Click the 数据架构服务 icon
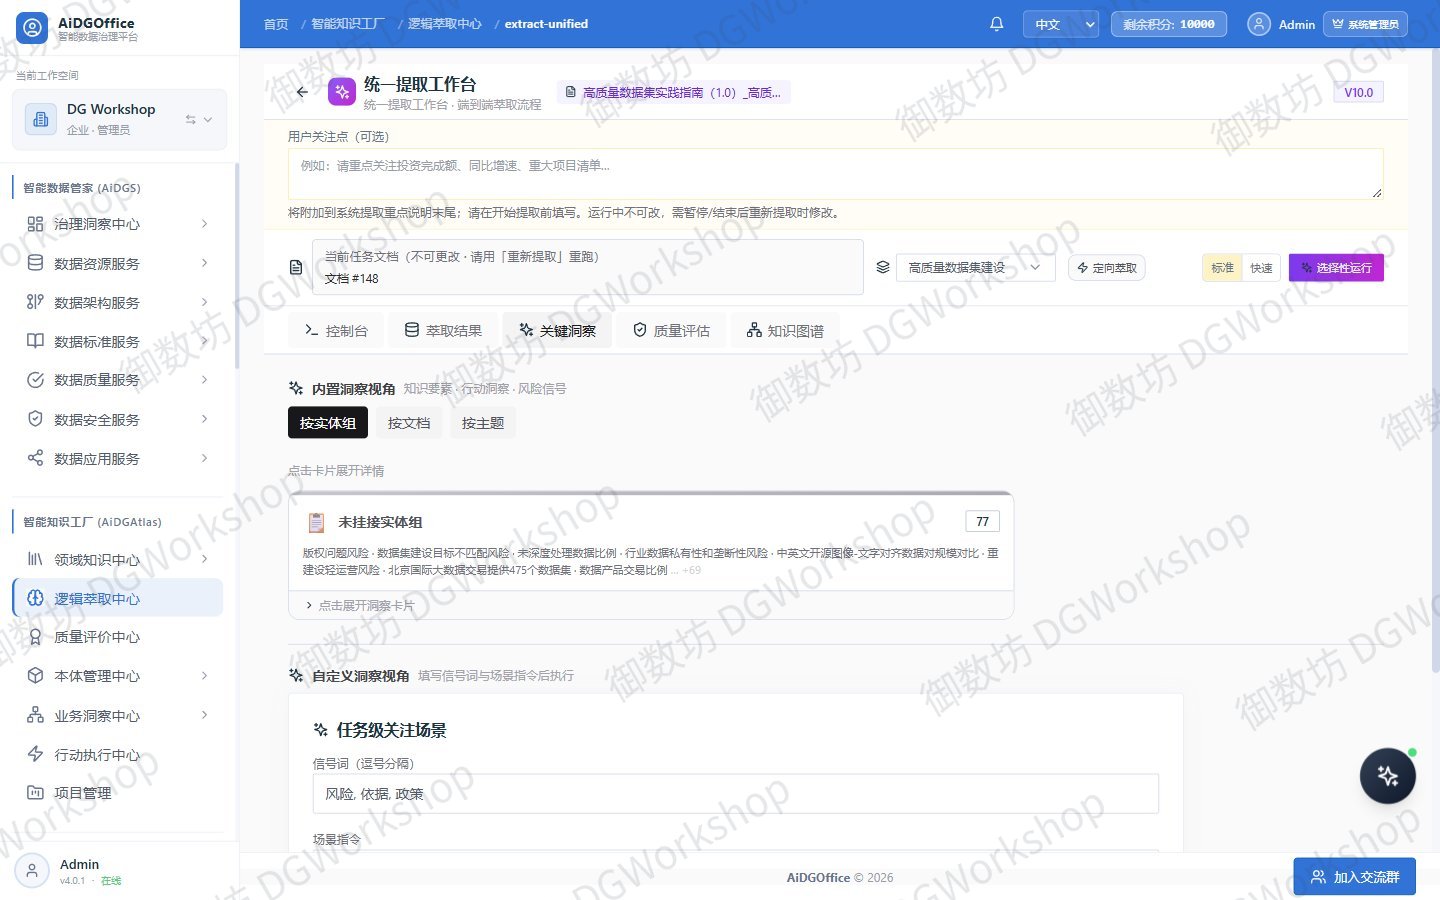This screenshot has height=900, width=1440. point(35,302)
